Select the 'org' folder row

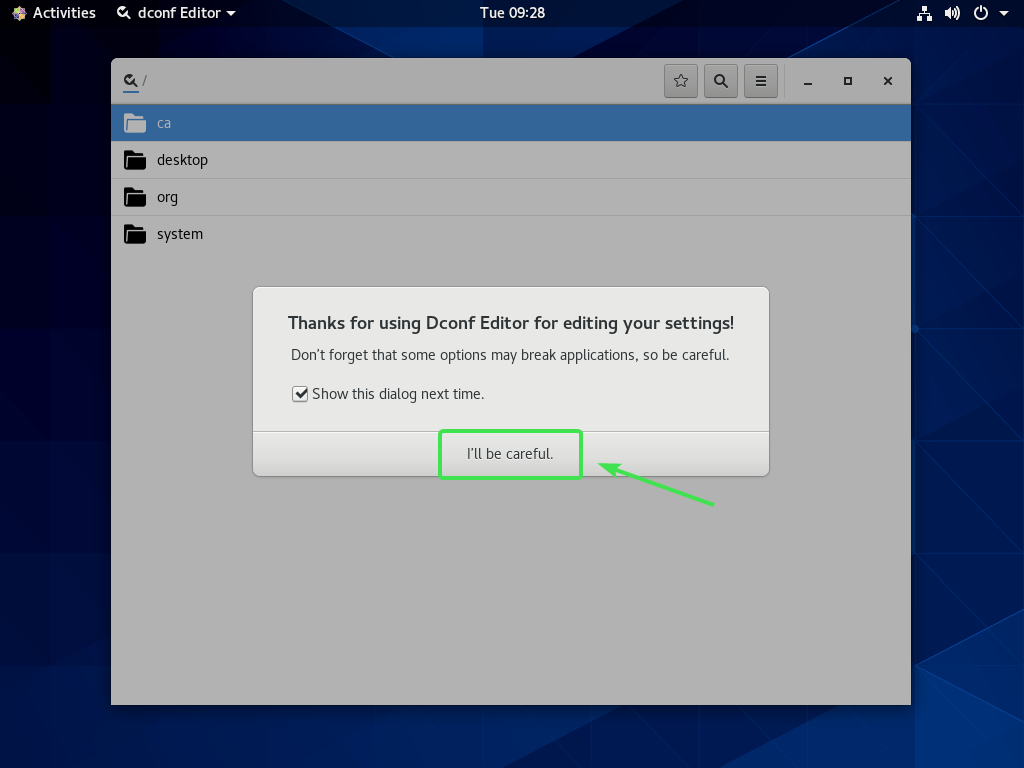tap(510, 197)
